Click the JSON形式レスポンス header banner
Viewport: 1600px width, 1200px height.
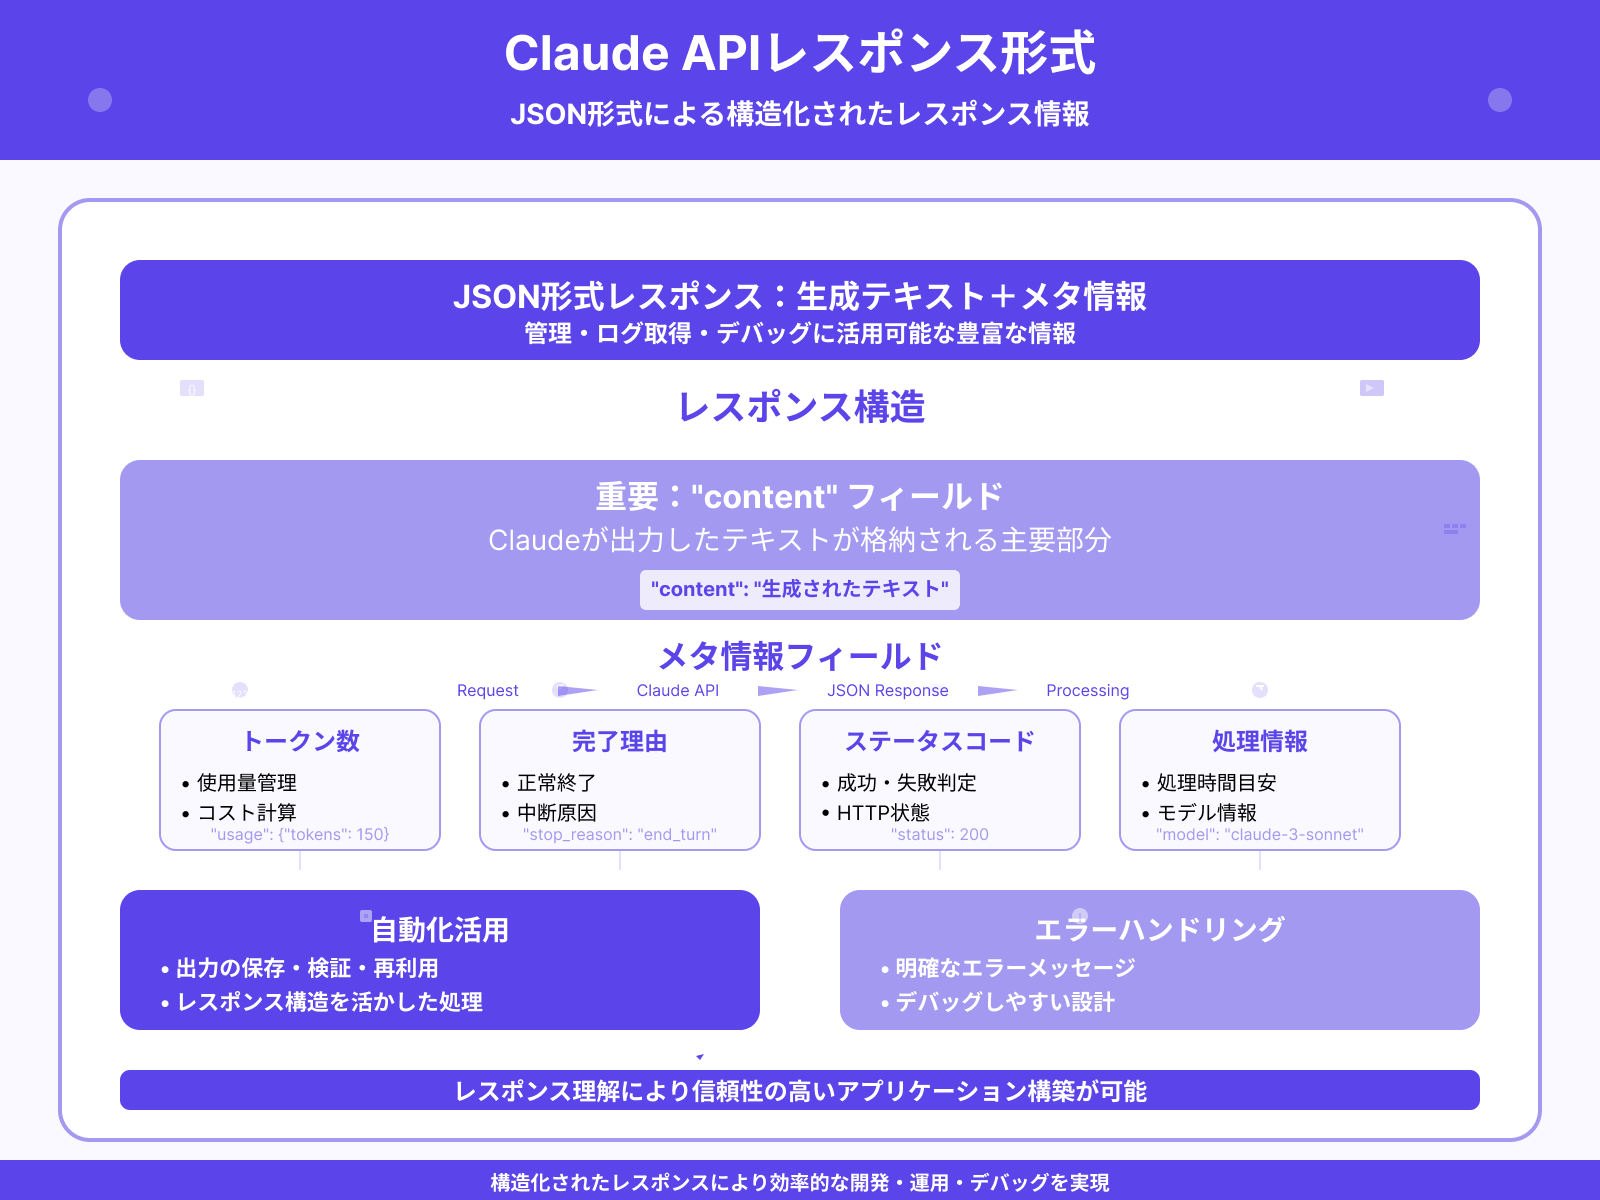(800, 310)
